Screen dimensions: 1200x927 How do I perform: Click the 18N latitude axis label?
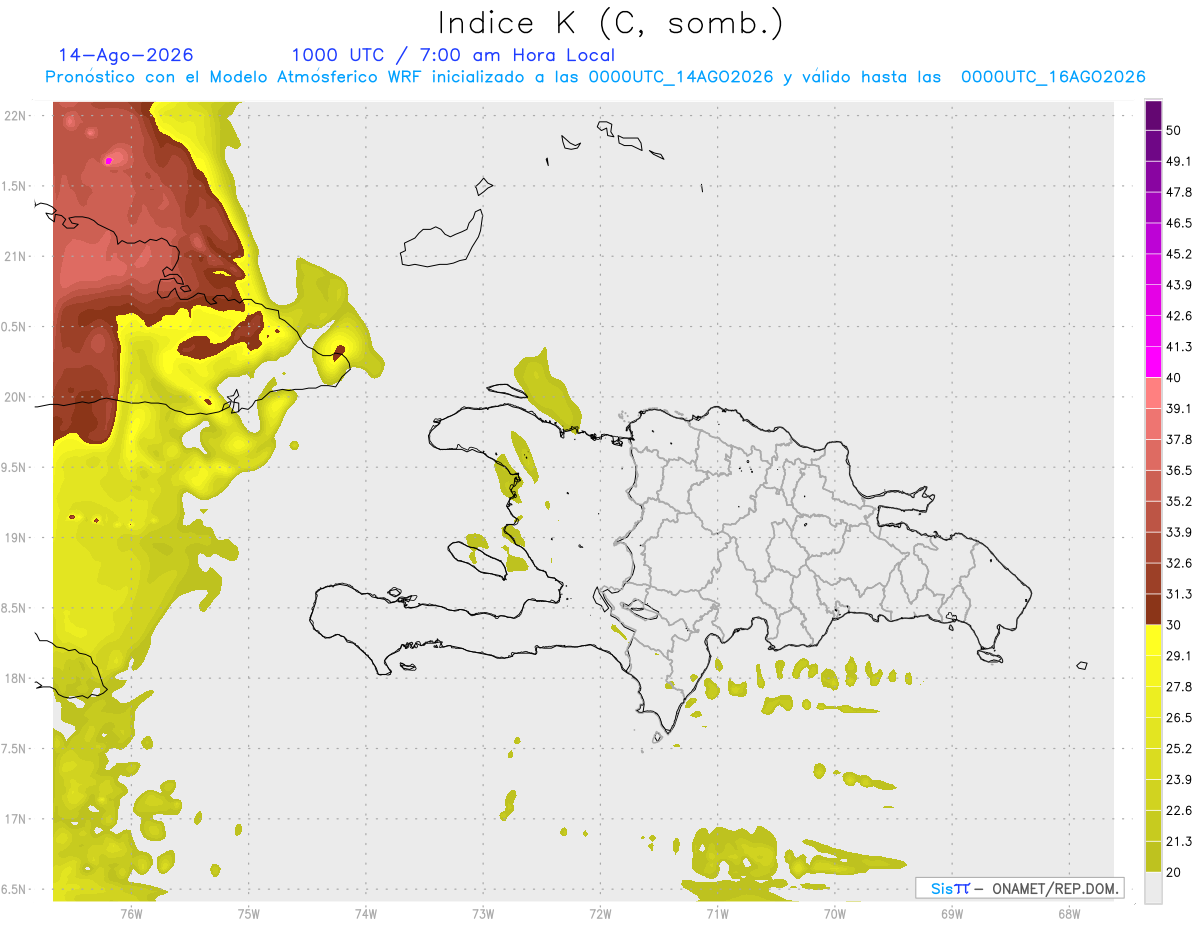point(15,678)
